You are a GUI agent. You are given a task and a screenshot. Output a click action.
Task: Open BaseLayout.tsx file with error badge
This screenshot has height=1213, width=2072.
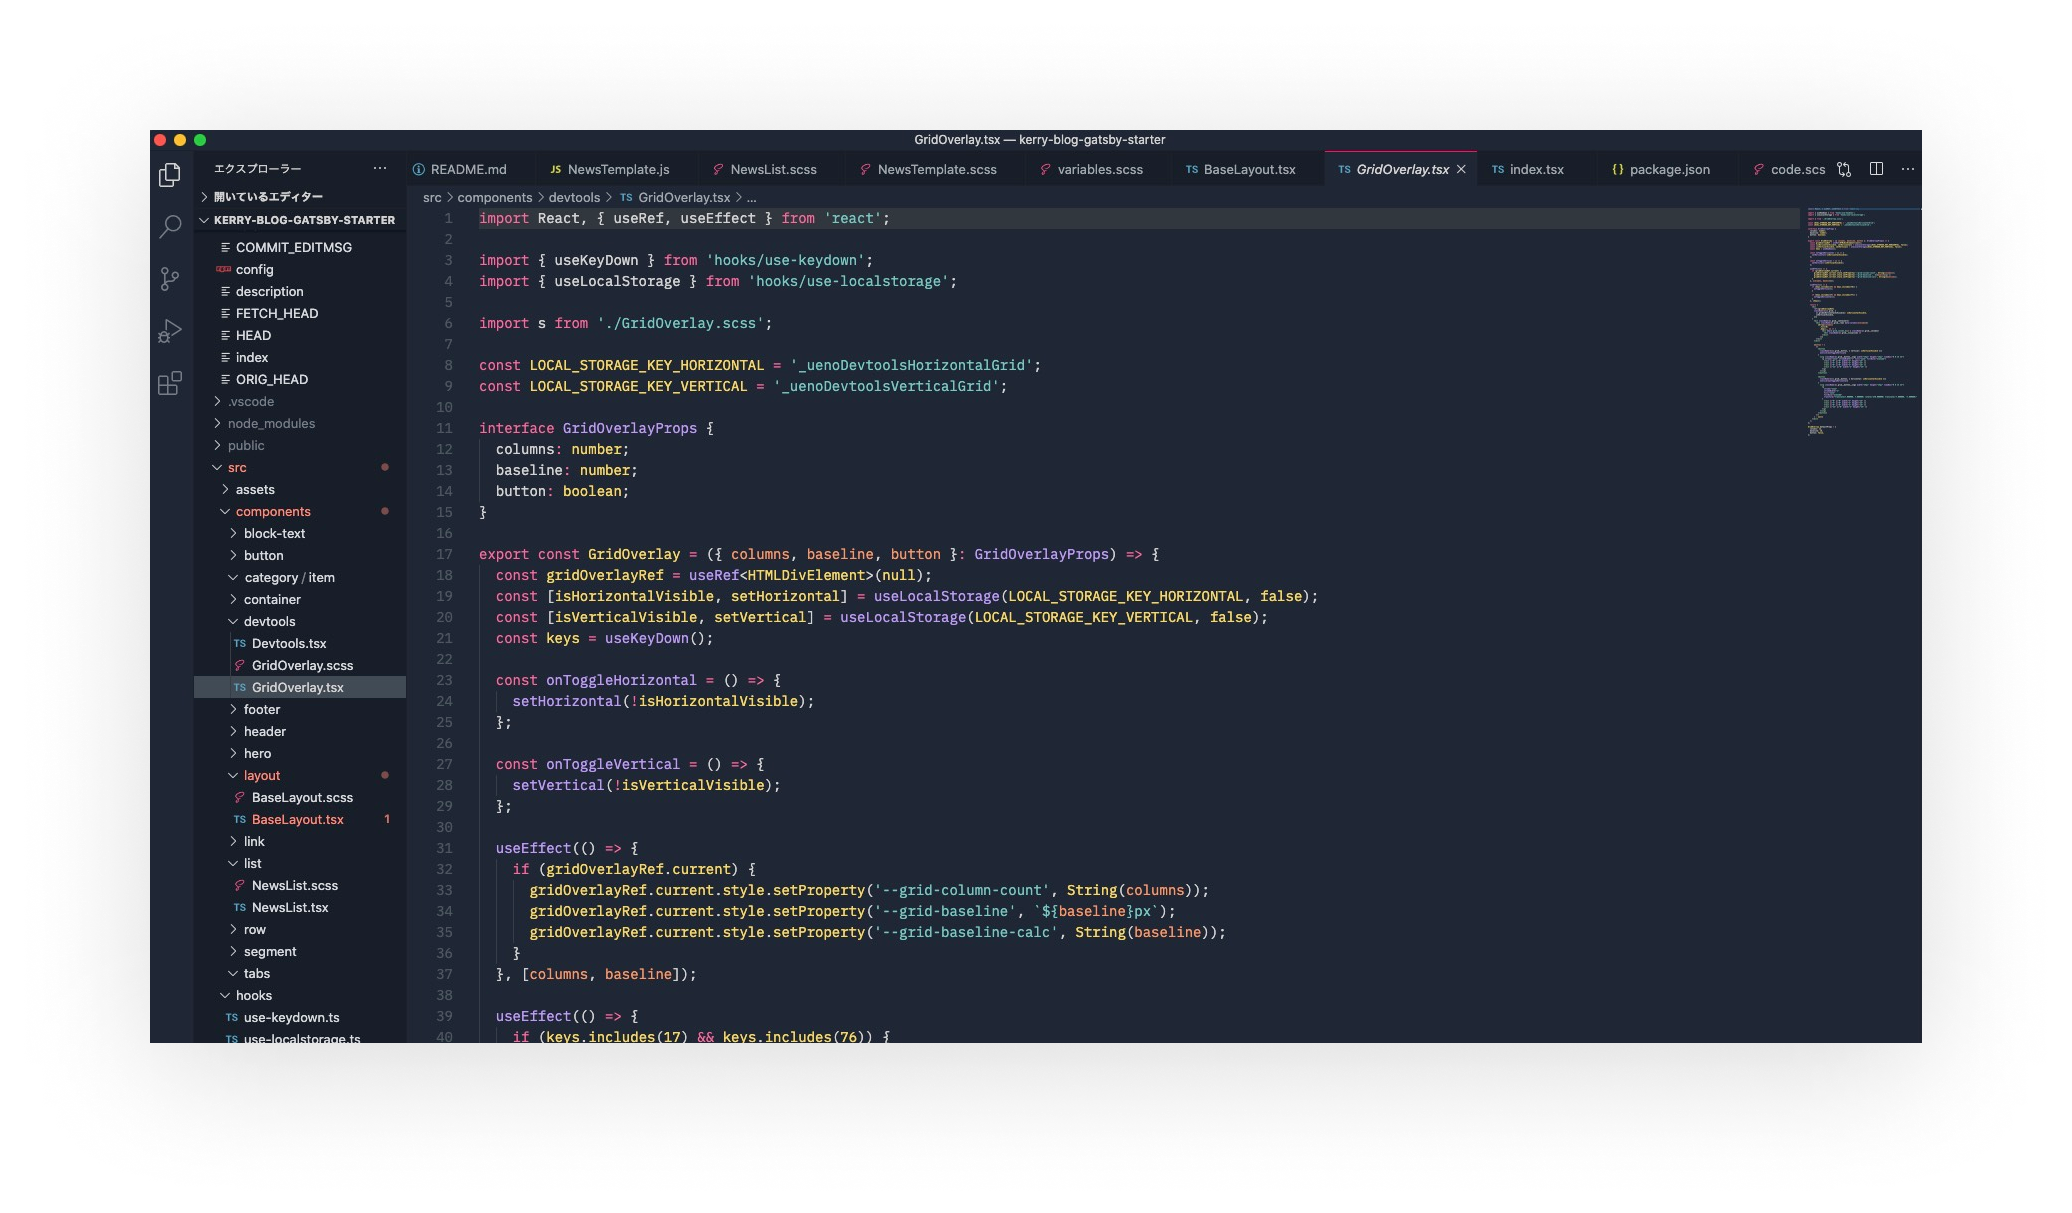[297, 820]
